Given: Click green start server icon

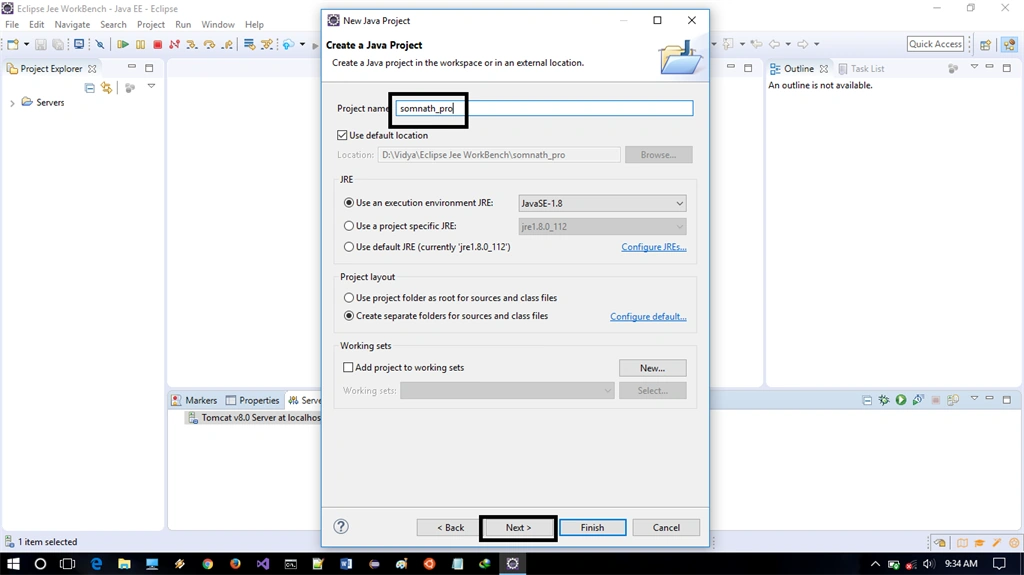Looking at the screenshot, I should tap(901, 400).
